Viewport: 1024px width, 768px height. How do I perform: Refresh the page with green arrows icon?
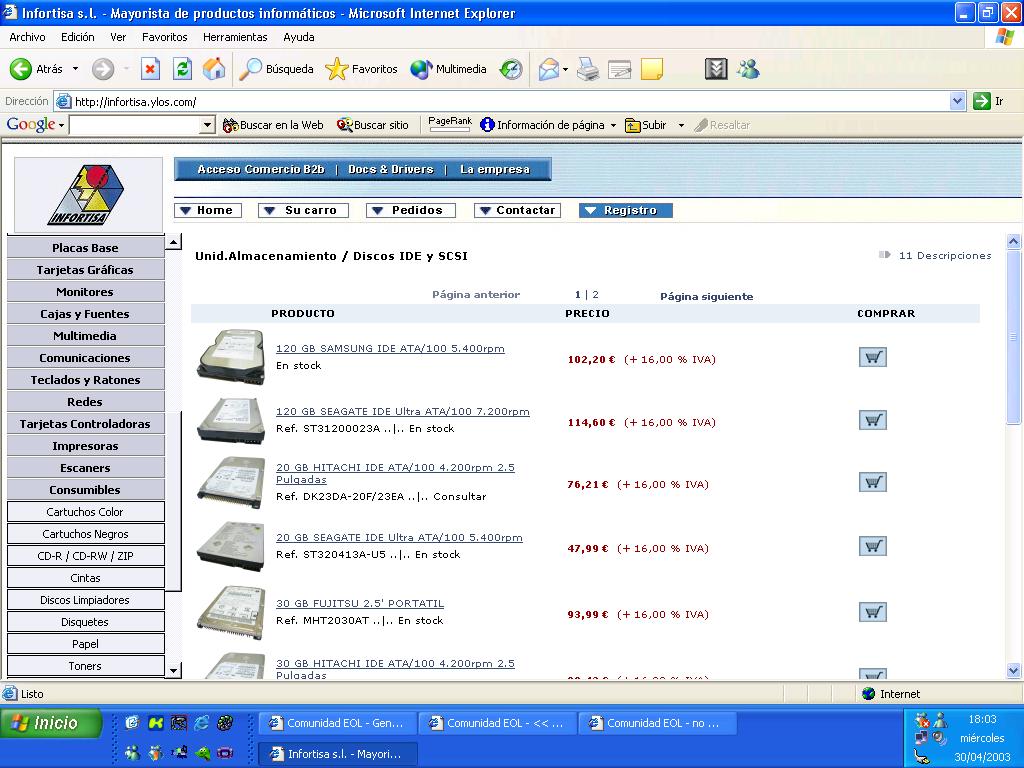182,69
